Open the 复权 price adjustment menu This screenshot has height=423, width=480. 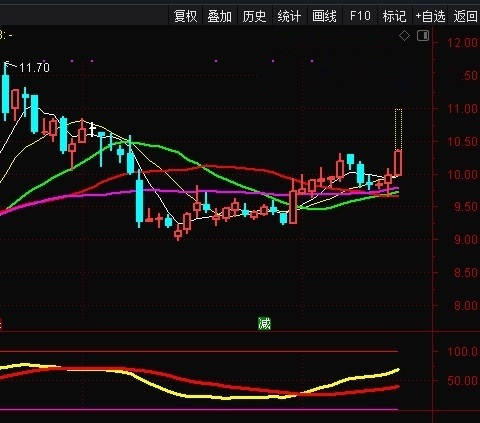click(185, 16)
